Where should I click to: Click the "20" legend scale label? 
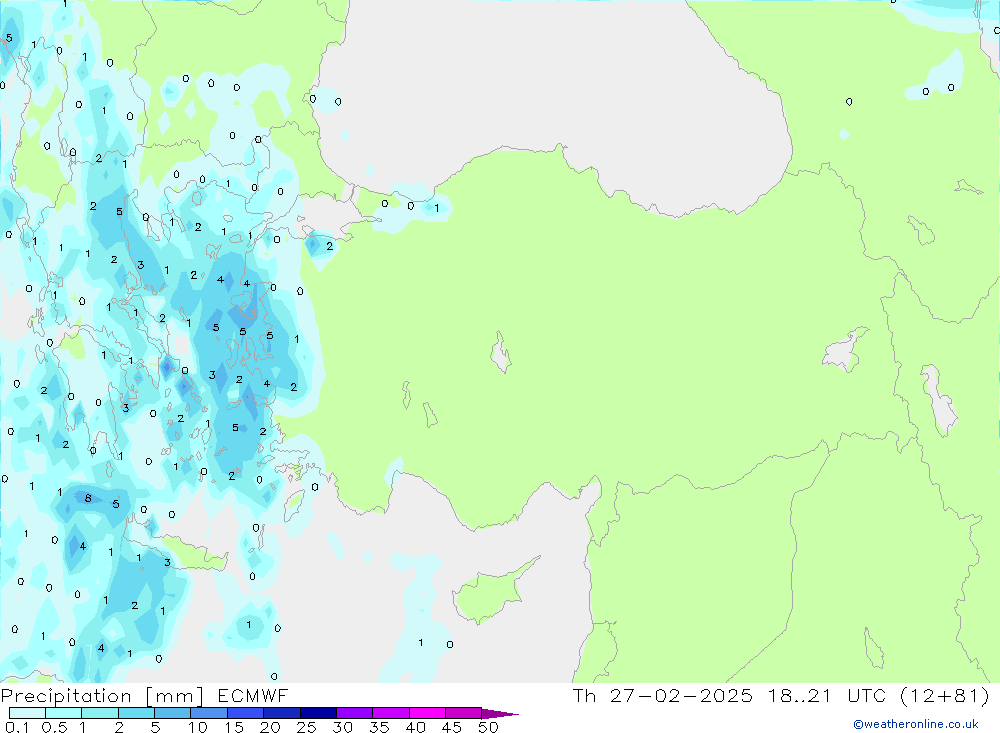pos(270,727)
